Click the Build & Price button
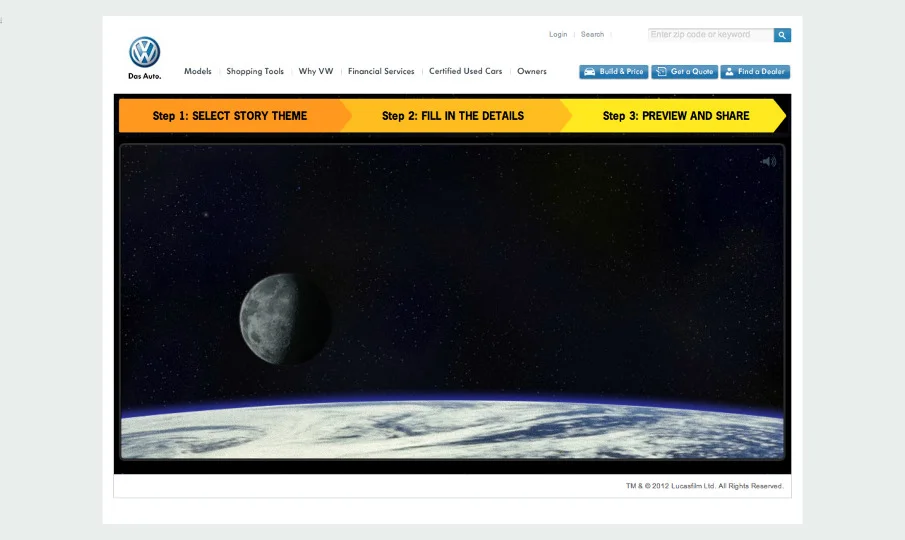This screenshot has width=905, height=540. [x=614, y=72]
